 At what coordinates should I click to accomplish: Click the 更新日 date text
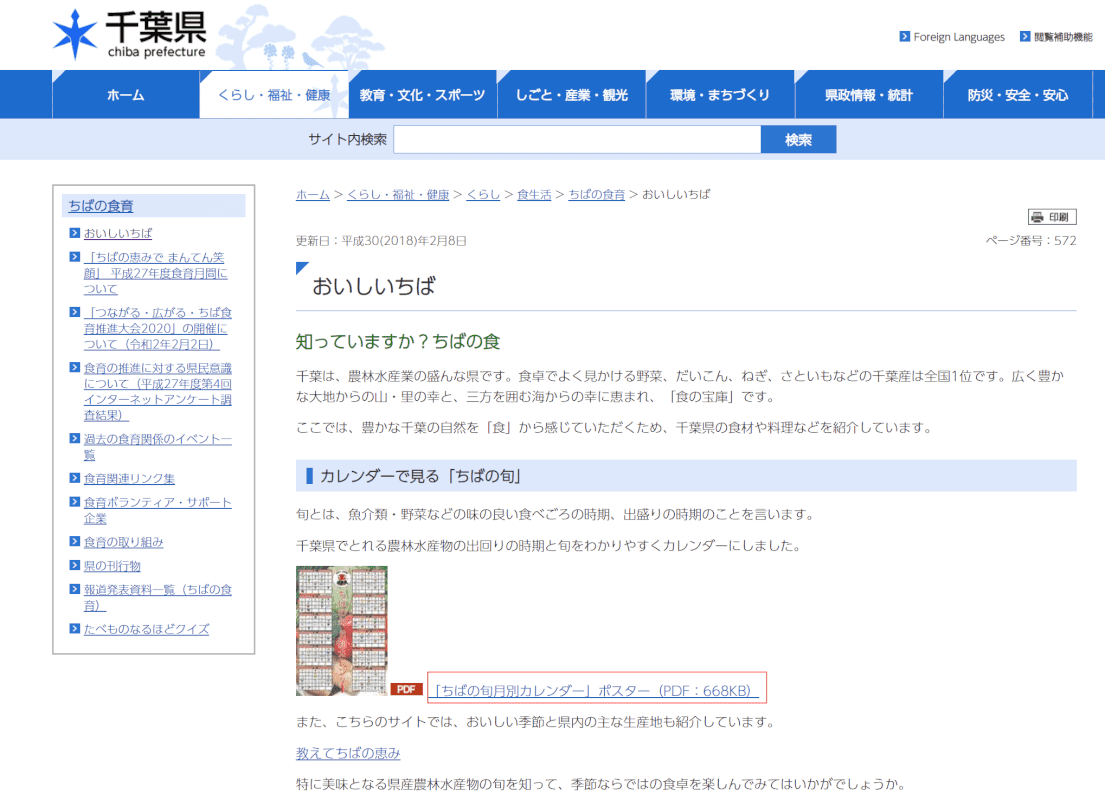pos(381,240)
